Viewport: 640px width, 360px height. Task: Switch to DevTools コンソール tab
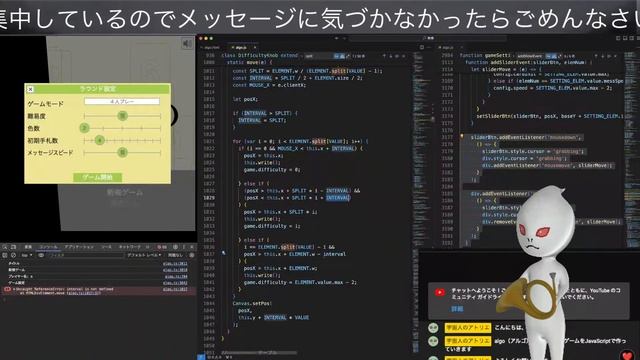(x=49, y=247)
